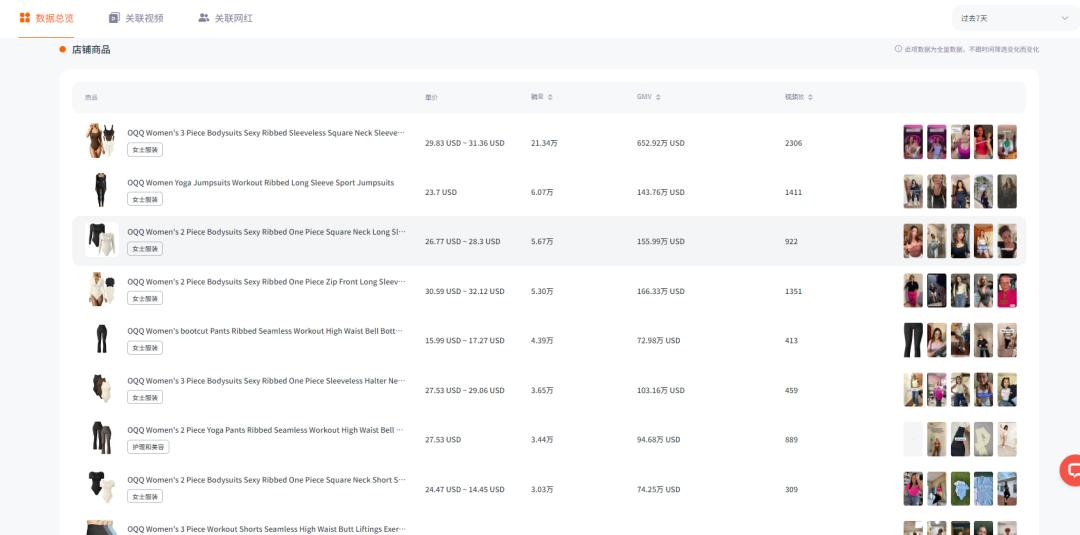Sort by GMV using its sort arrows
The image size is (1080, 535).
pyautogui.click(x=658, y=97)
